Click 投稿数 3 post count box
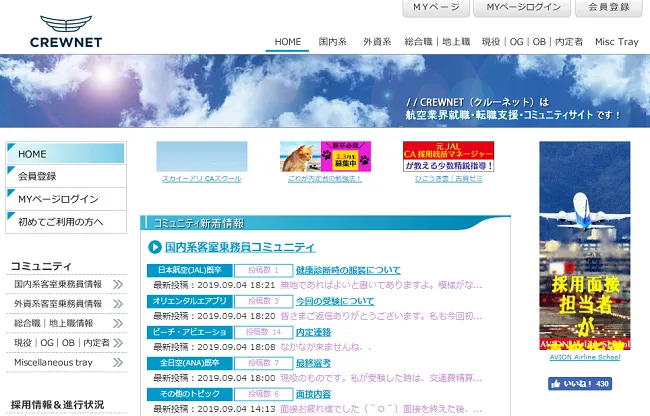The image size is (650, 416). pyautogui.click(x=264, y=301)
